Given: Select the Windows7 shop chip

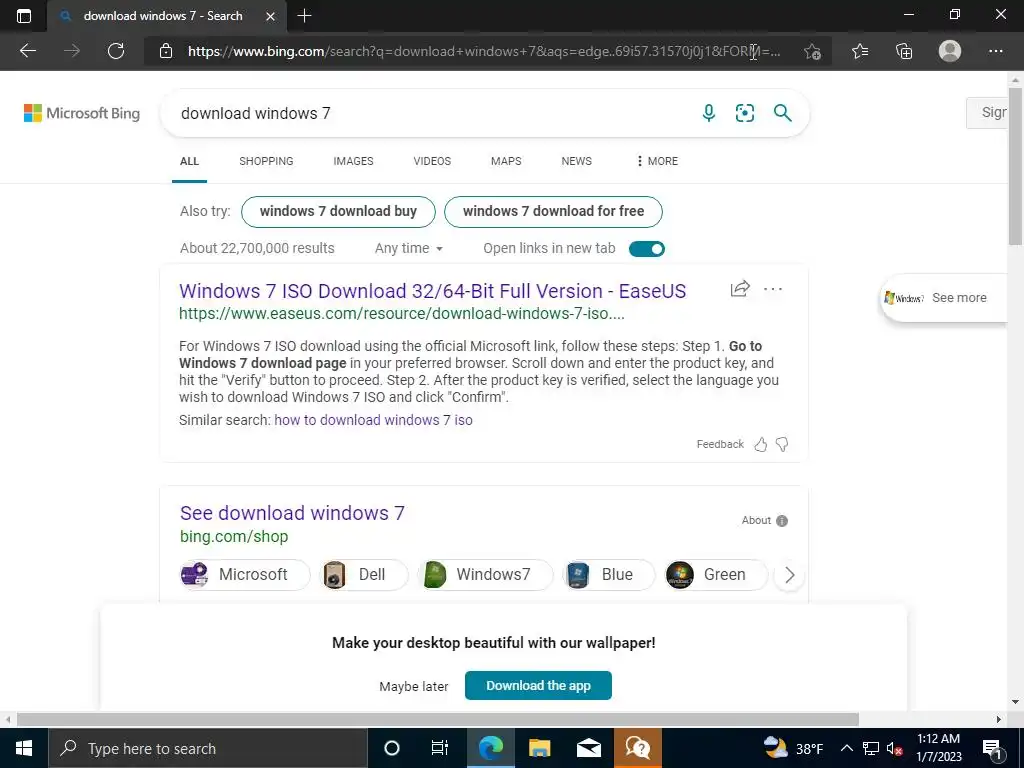Looking at the screenshot, I should pyautogui.click(x=485, y=575).
